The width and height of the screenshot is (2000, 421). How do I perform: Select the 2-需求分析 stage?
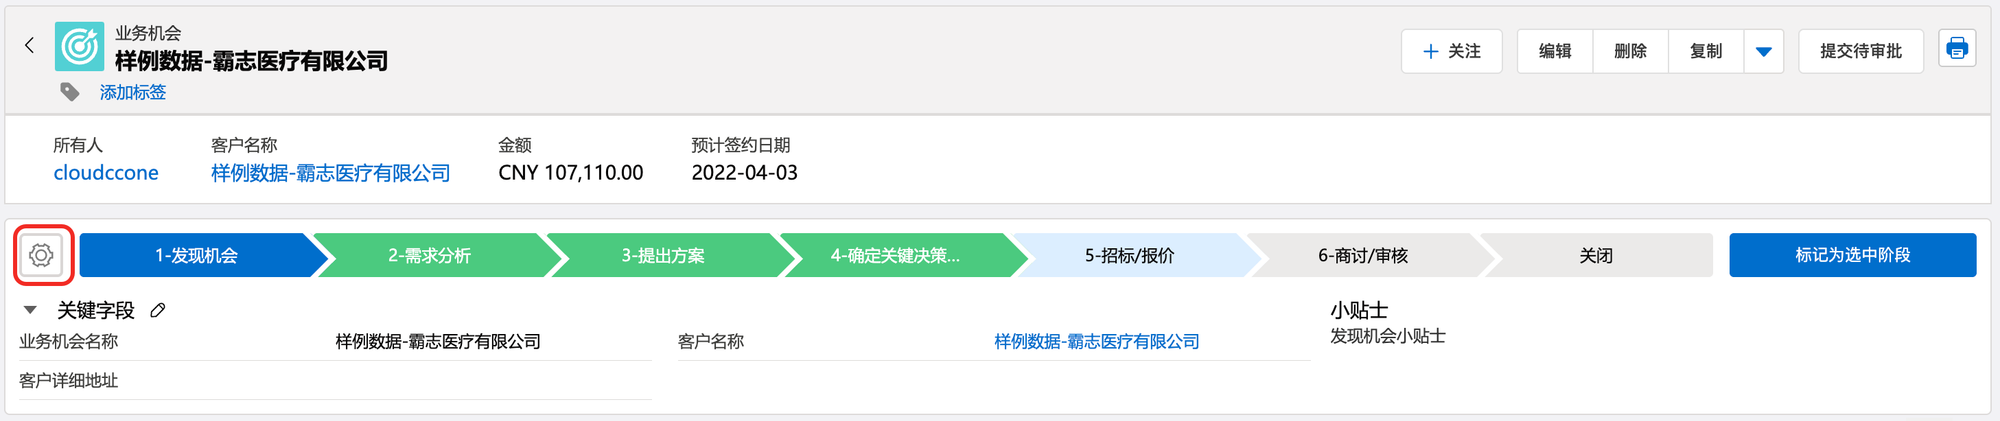pyautogui.click(x=429, y=255)
